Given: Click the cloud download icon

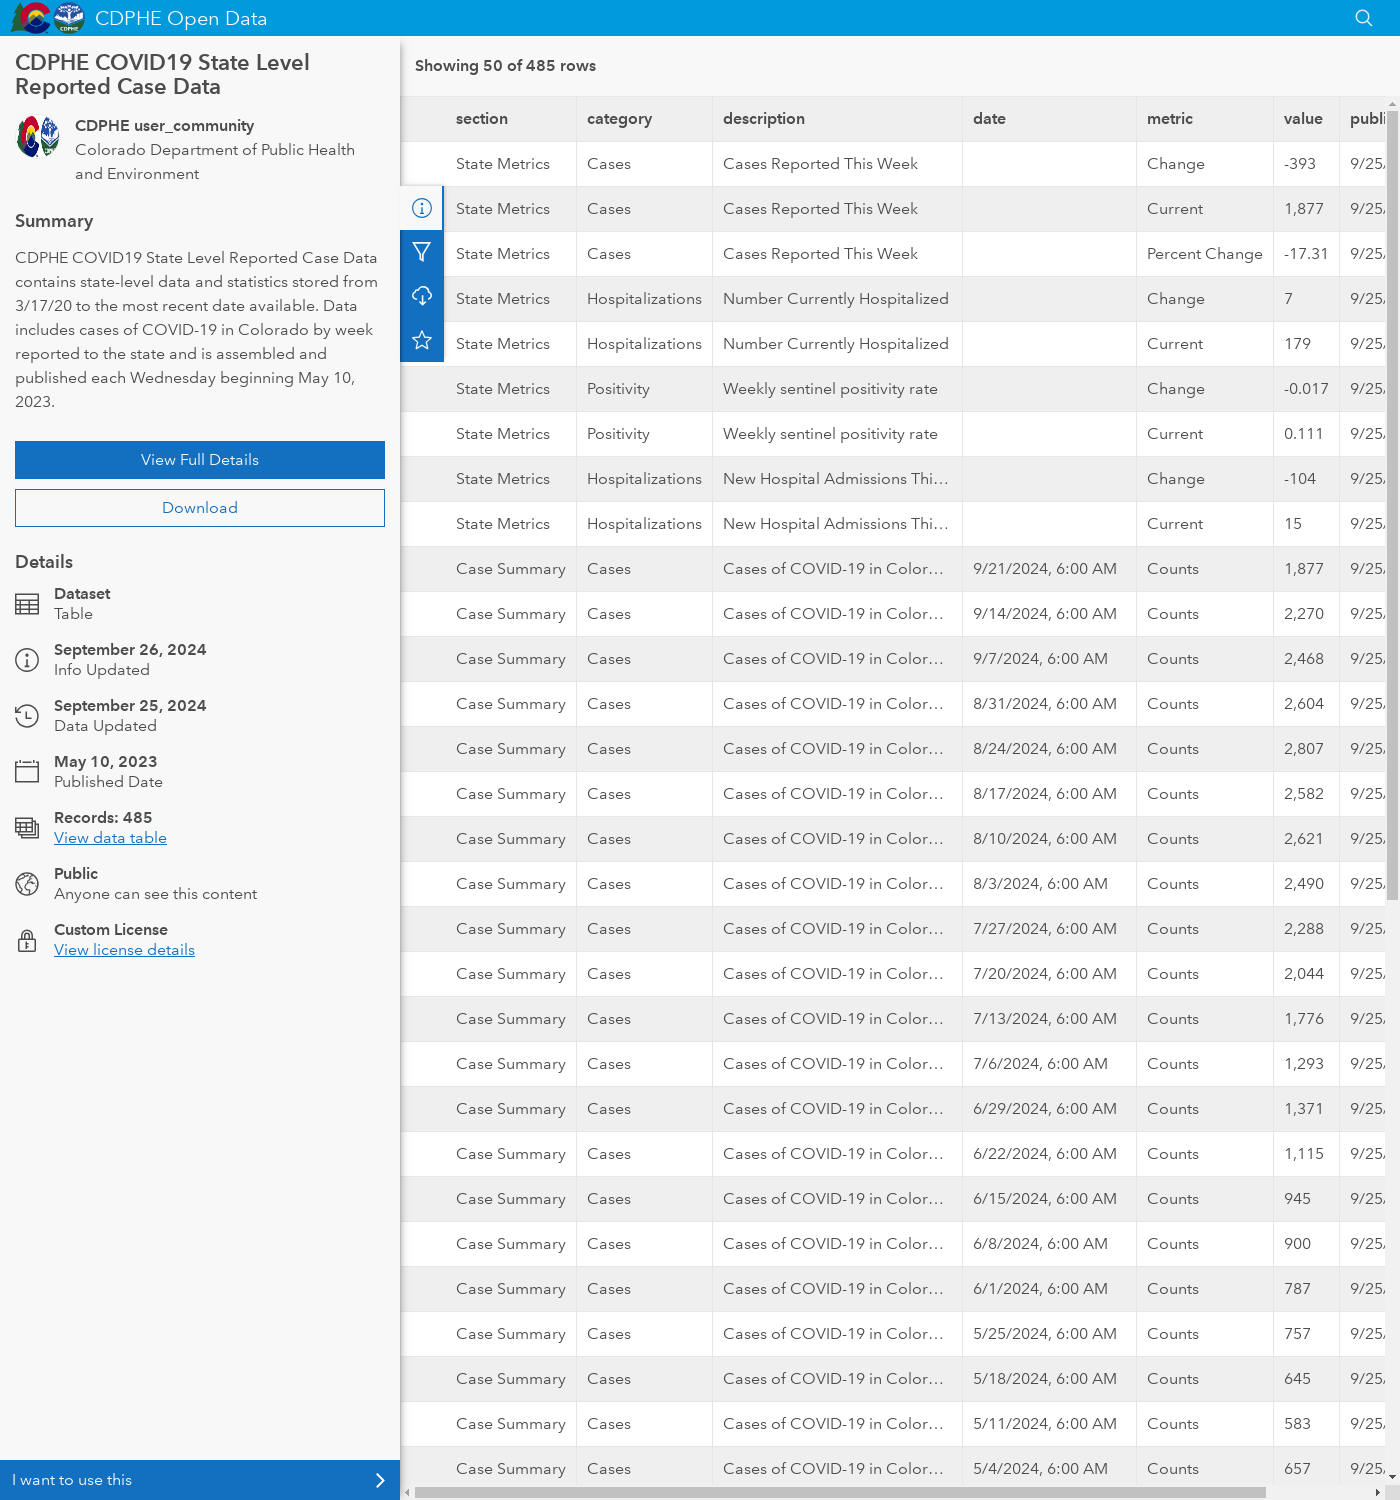Looking at the screenshot, I should click(422, 297).
